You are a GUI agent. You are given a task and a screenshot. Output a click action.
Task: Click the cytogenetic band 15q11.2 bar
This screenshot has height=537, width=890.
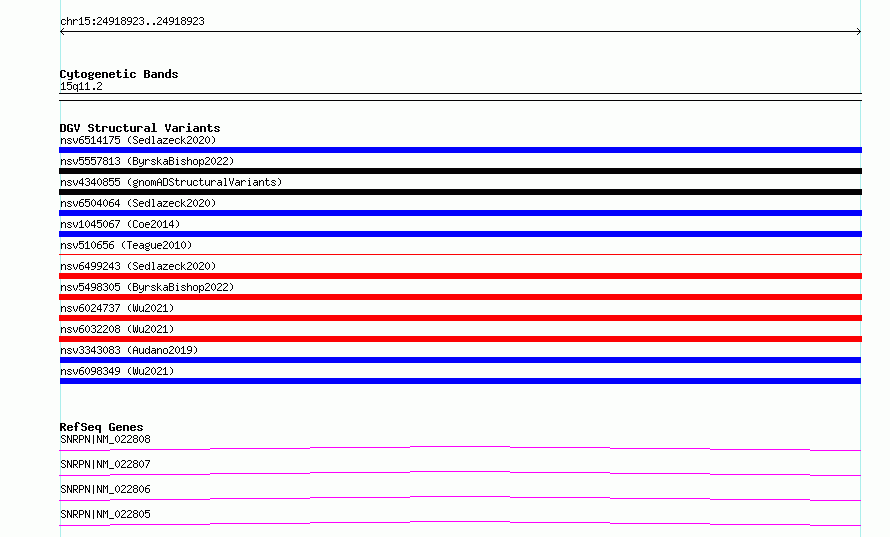[460, 97]
